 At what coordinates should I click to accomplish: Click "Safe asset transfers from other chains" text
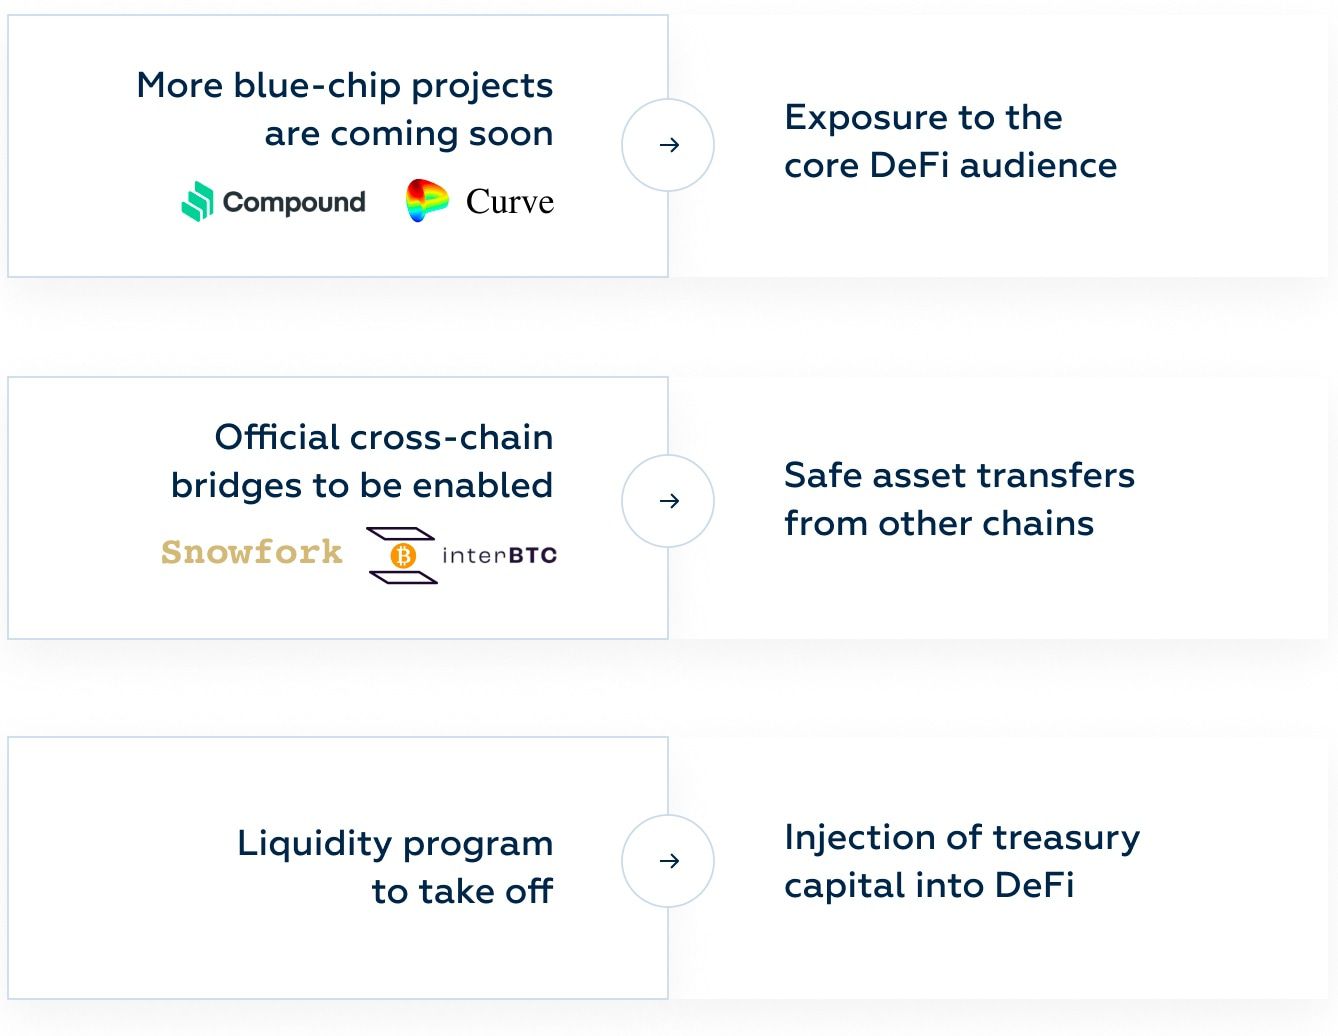click(x=959, y=499)
